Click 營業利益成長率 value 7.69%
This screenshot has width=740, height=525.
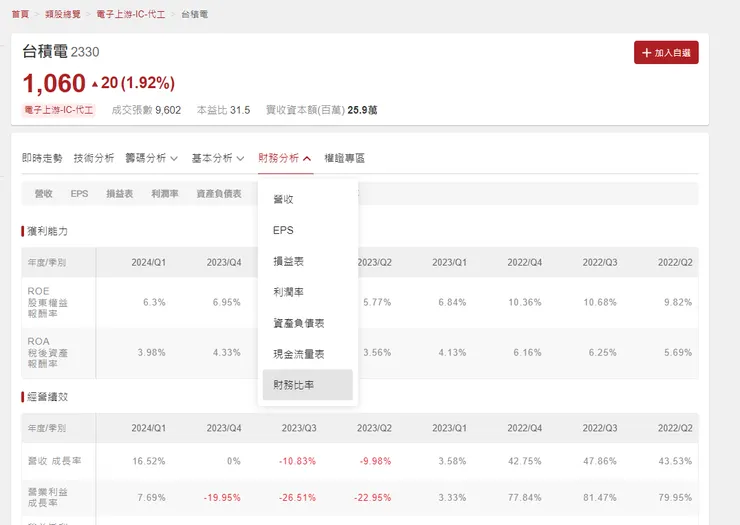[x=151, y=498]
